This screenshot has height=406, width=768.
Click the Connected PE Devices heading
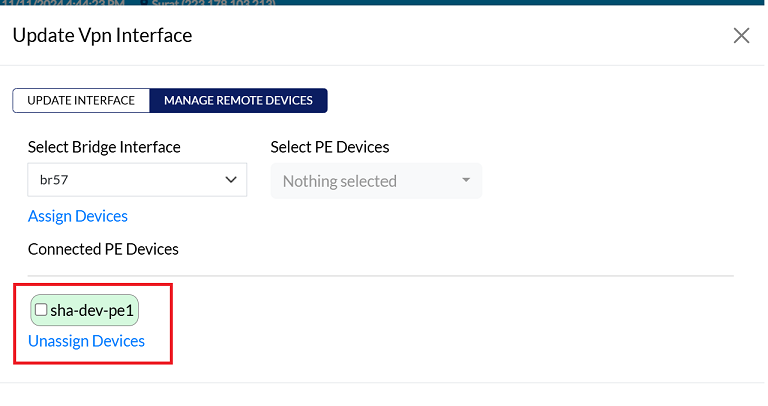pyautogui.click(x=103, y=249)
